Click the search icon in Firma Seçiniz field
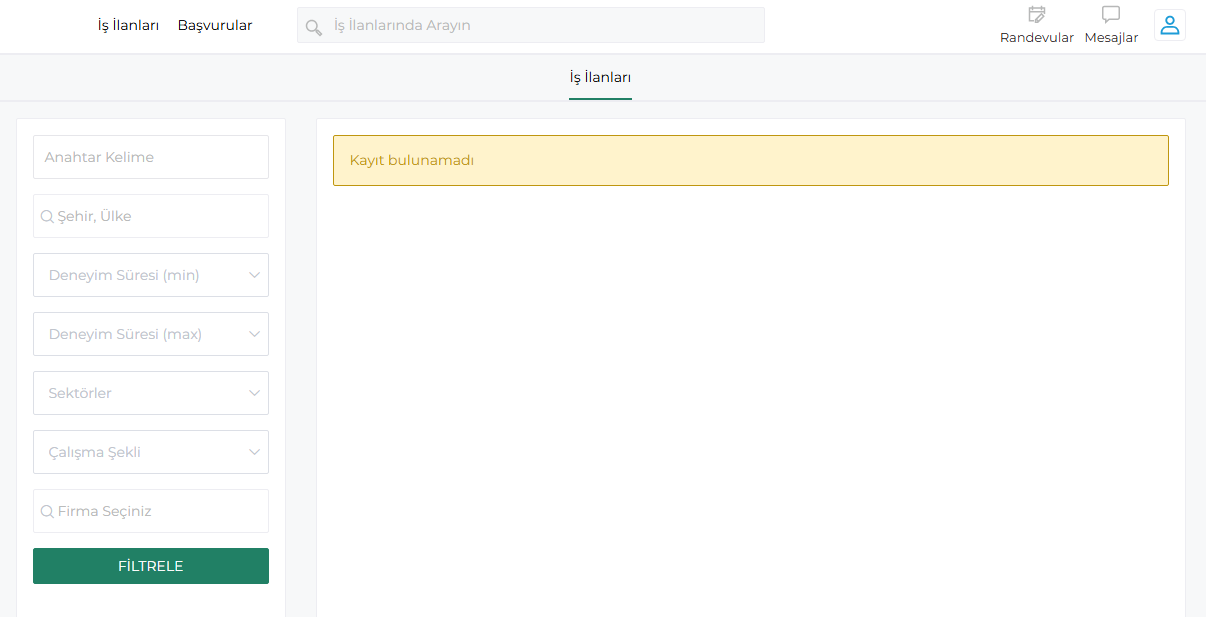Viewport: 1206px width, 617px height. tap(47, 511)
